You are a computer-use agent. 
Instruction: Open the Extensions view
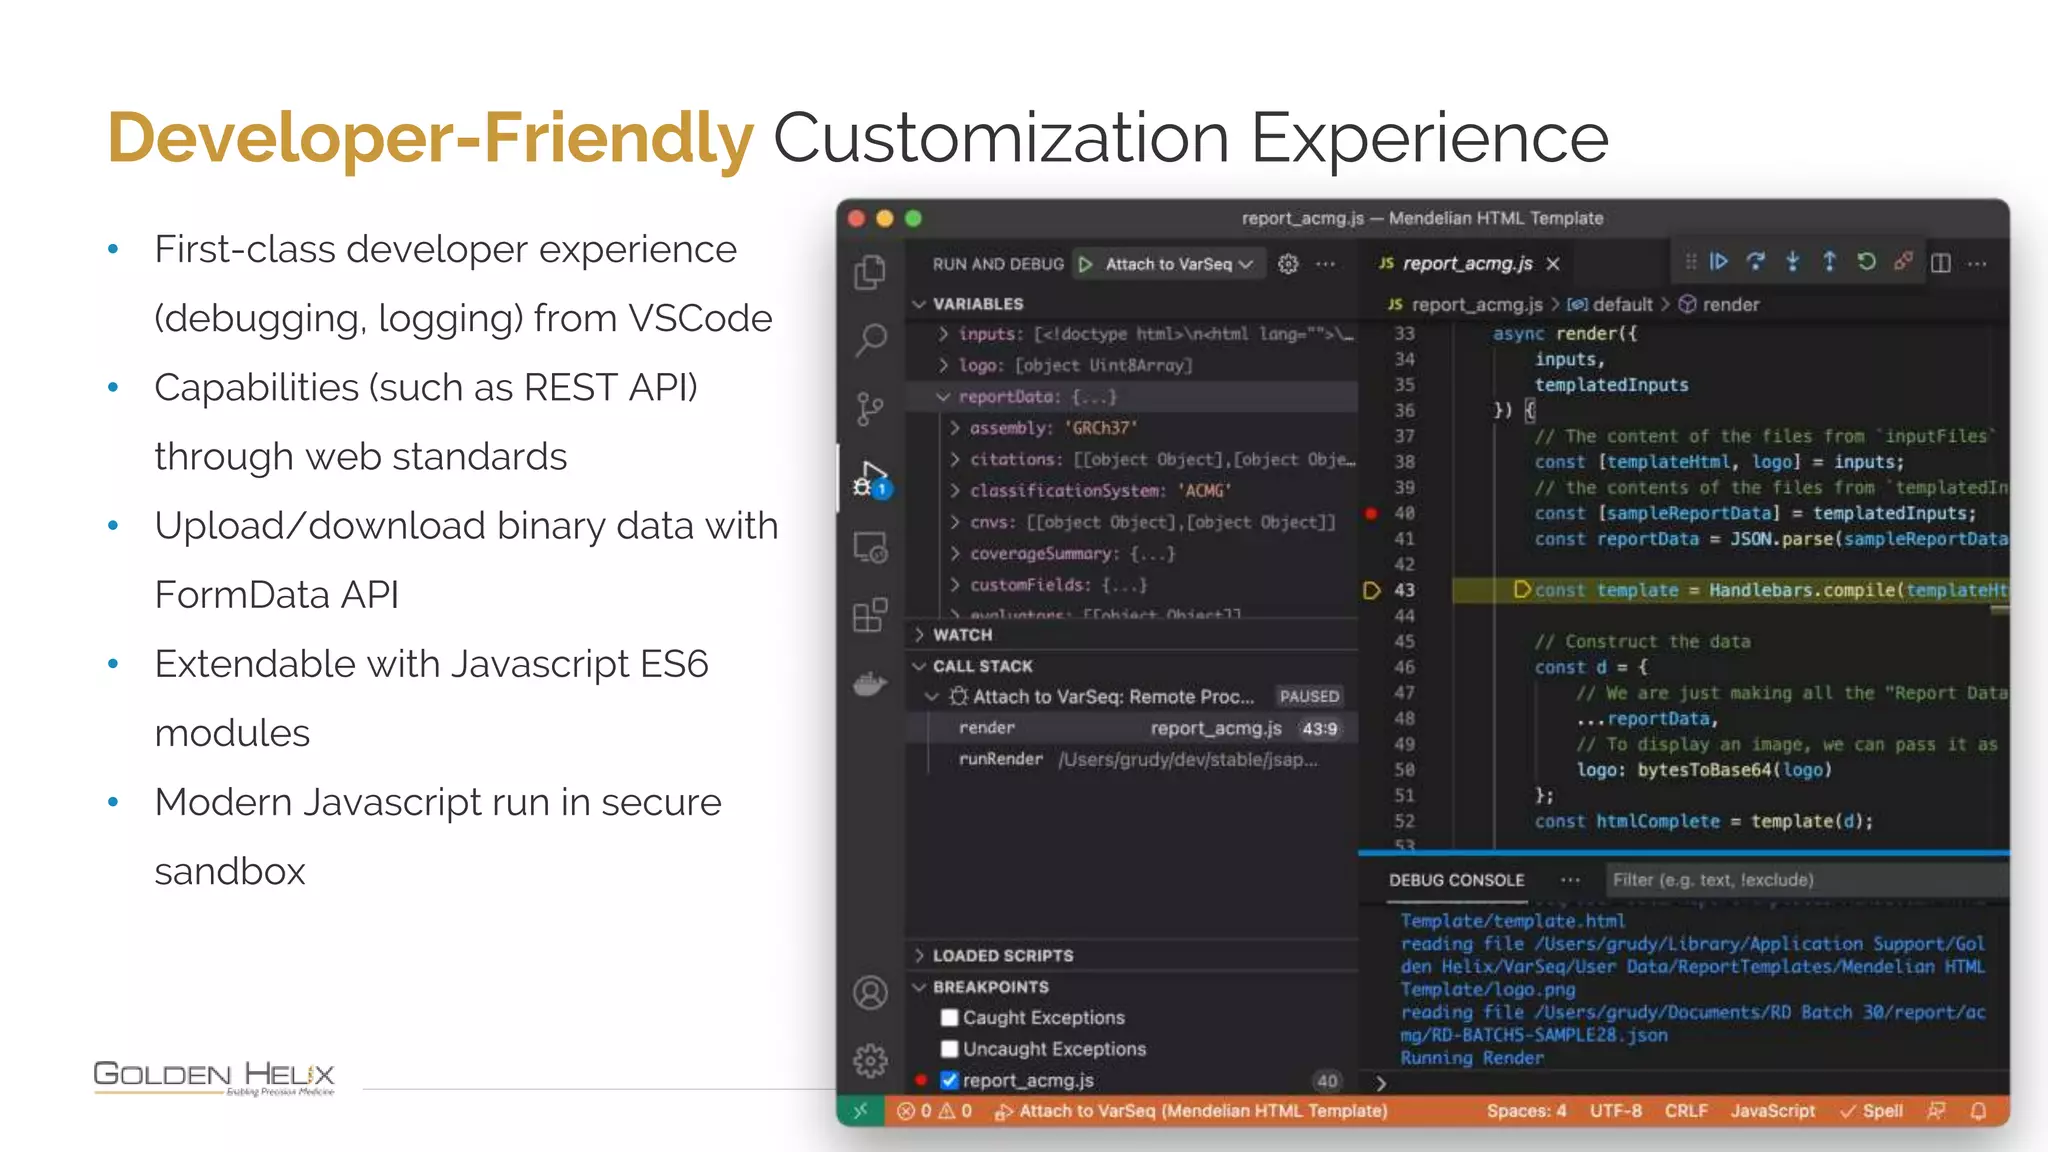click(x=870, y=615)
